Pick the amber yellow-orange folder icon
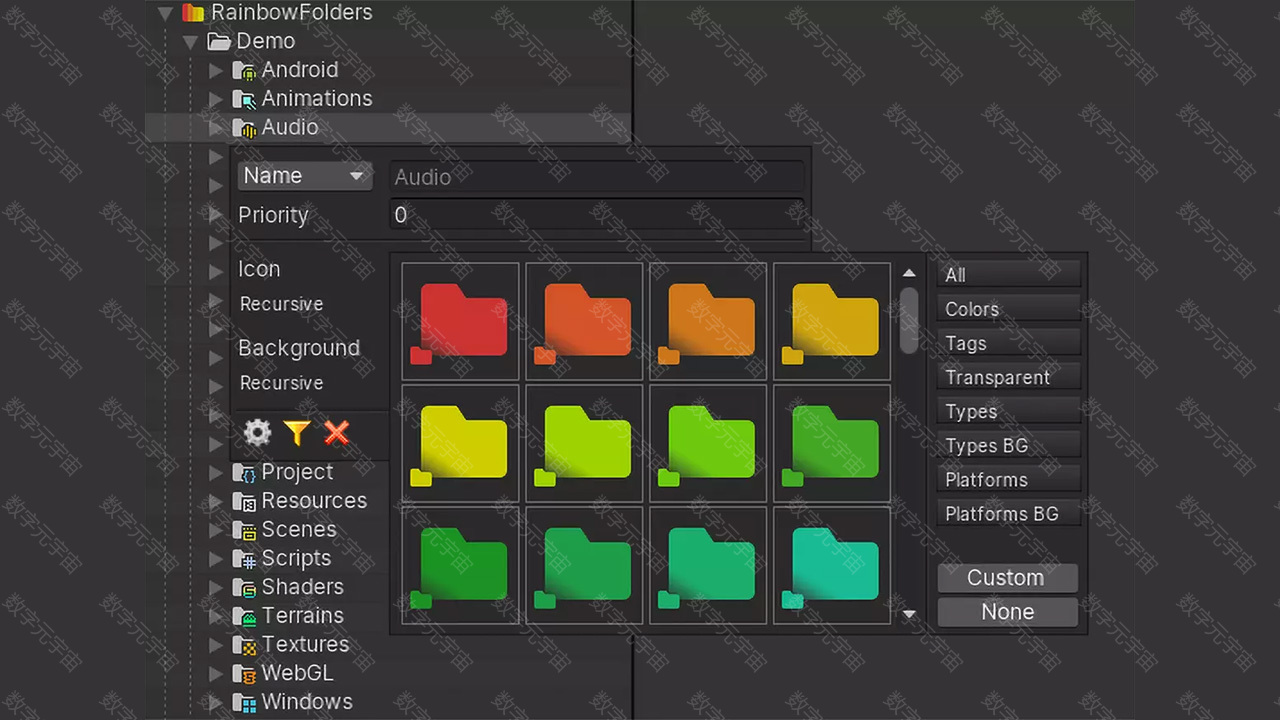The image size is (1280, 720). (x=832, y=321)
